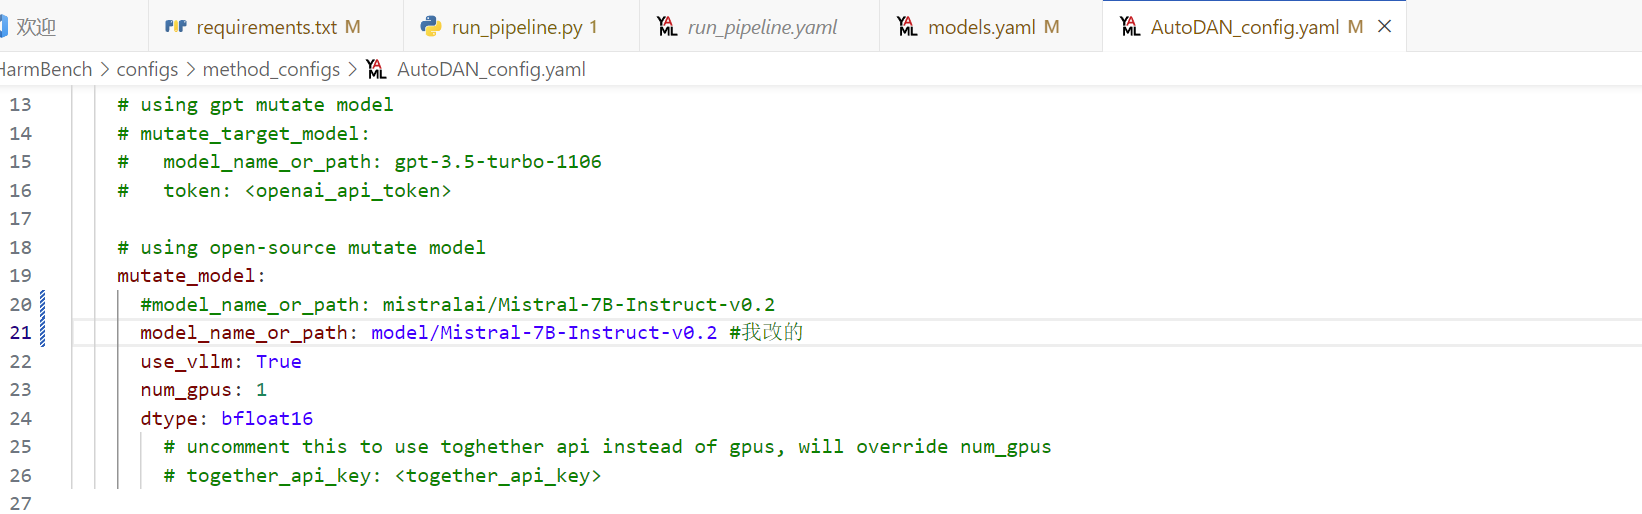The image size is (1642, 514).
Task: Open the HarmBench breadcrumb folder
Action: tap(44, 69)
